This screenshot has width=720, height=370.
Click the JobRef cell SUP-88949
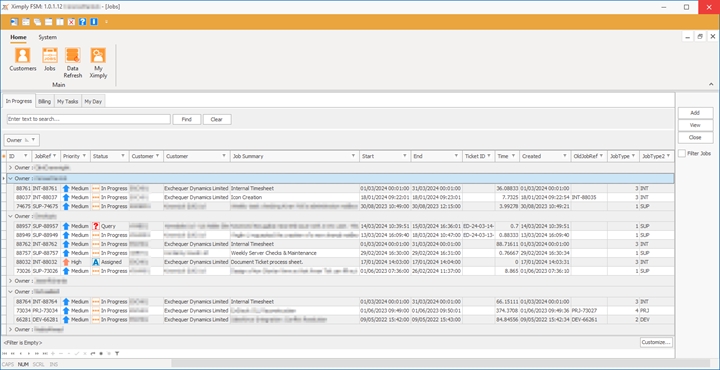[x=45, y=235]
